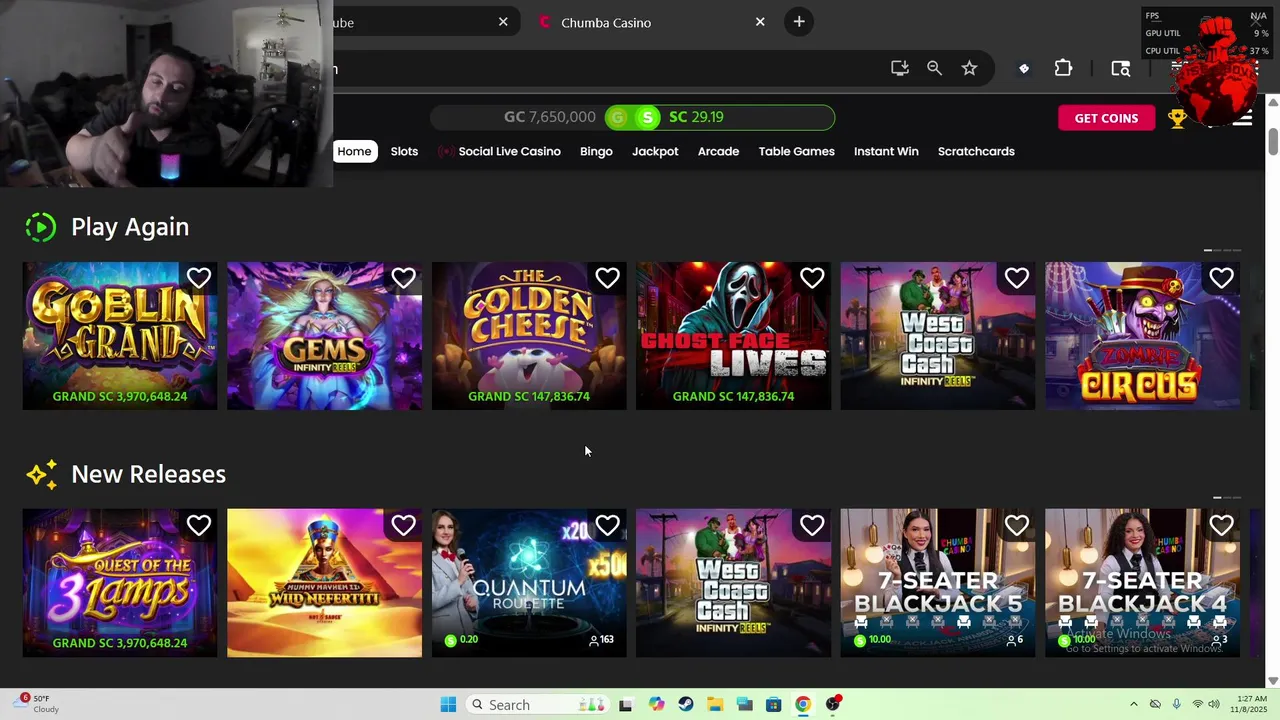Go to Bingo category

[x=596, y=151]
